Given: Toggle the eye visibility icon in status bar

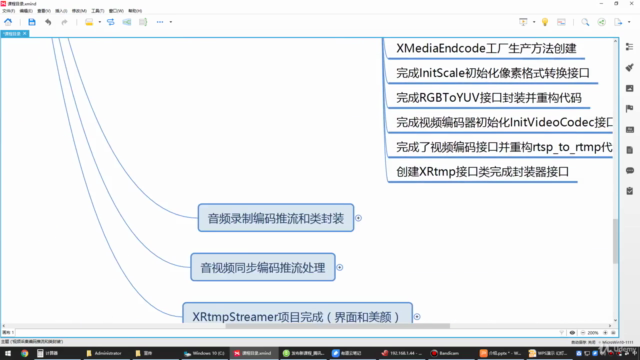Looking at the screenshot, I should point(572,333).
